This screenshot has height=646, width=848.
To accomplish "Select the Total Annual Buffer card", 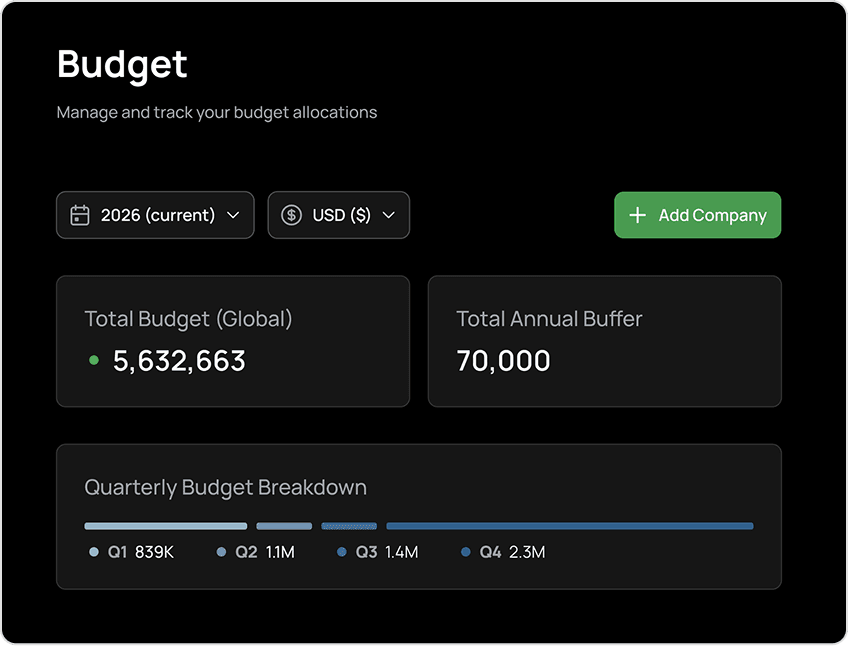I will point(604,340).
